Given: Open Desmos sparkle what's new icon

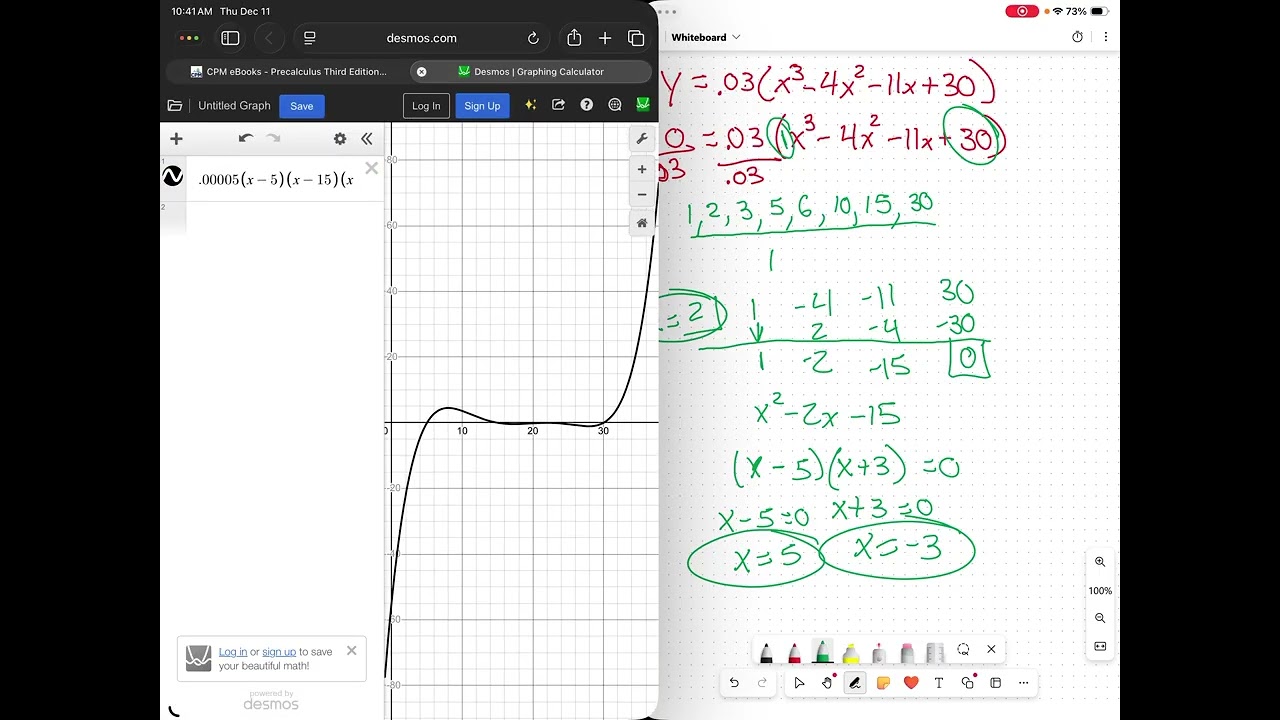Looking at the screenshot, I should pos(531,105).
